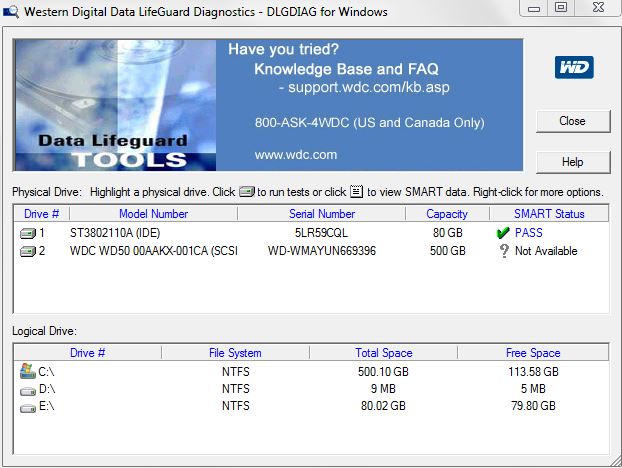Click the Not Available status text
Image resolution: width=622 pixels, height=468 pixels.
coord(546,251)
